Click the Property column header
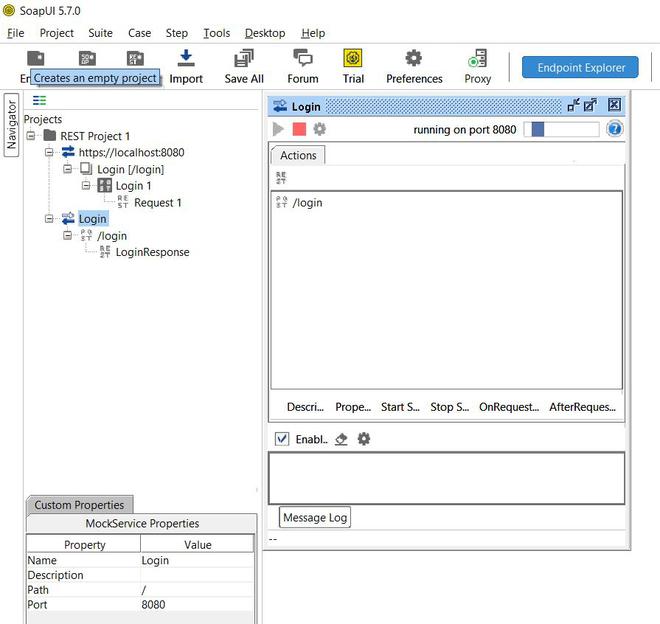660x624 pixels. 84,544
